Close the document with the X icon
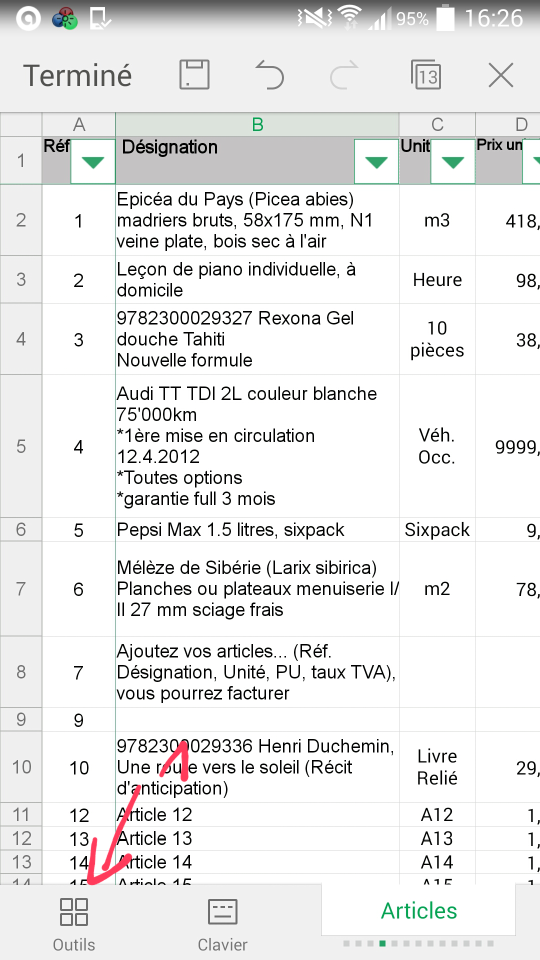This screenshot has height=960, width=540. click(501, 76)
